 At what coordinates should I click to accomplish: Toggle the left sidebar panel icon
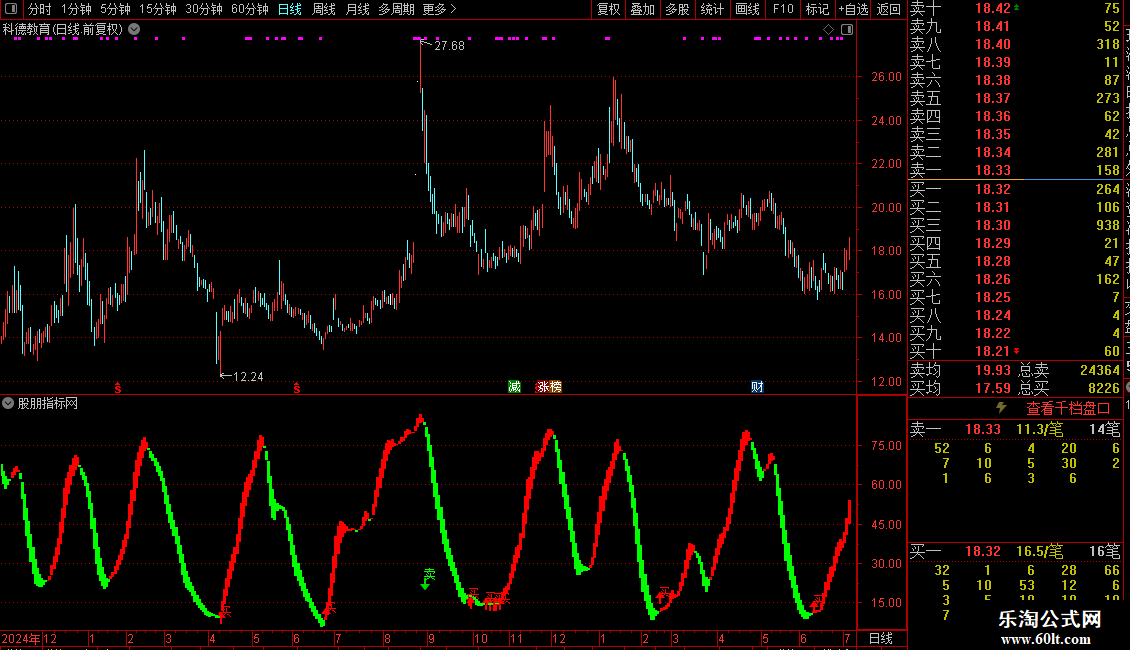click(x=11, y=9)
